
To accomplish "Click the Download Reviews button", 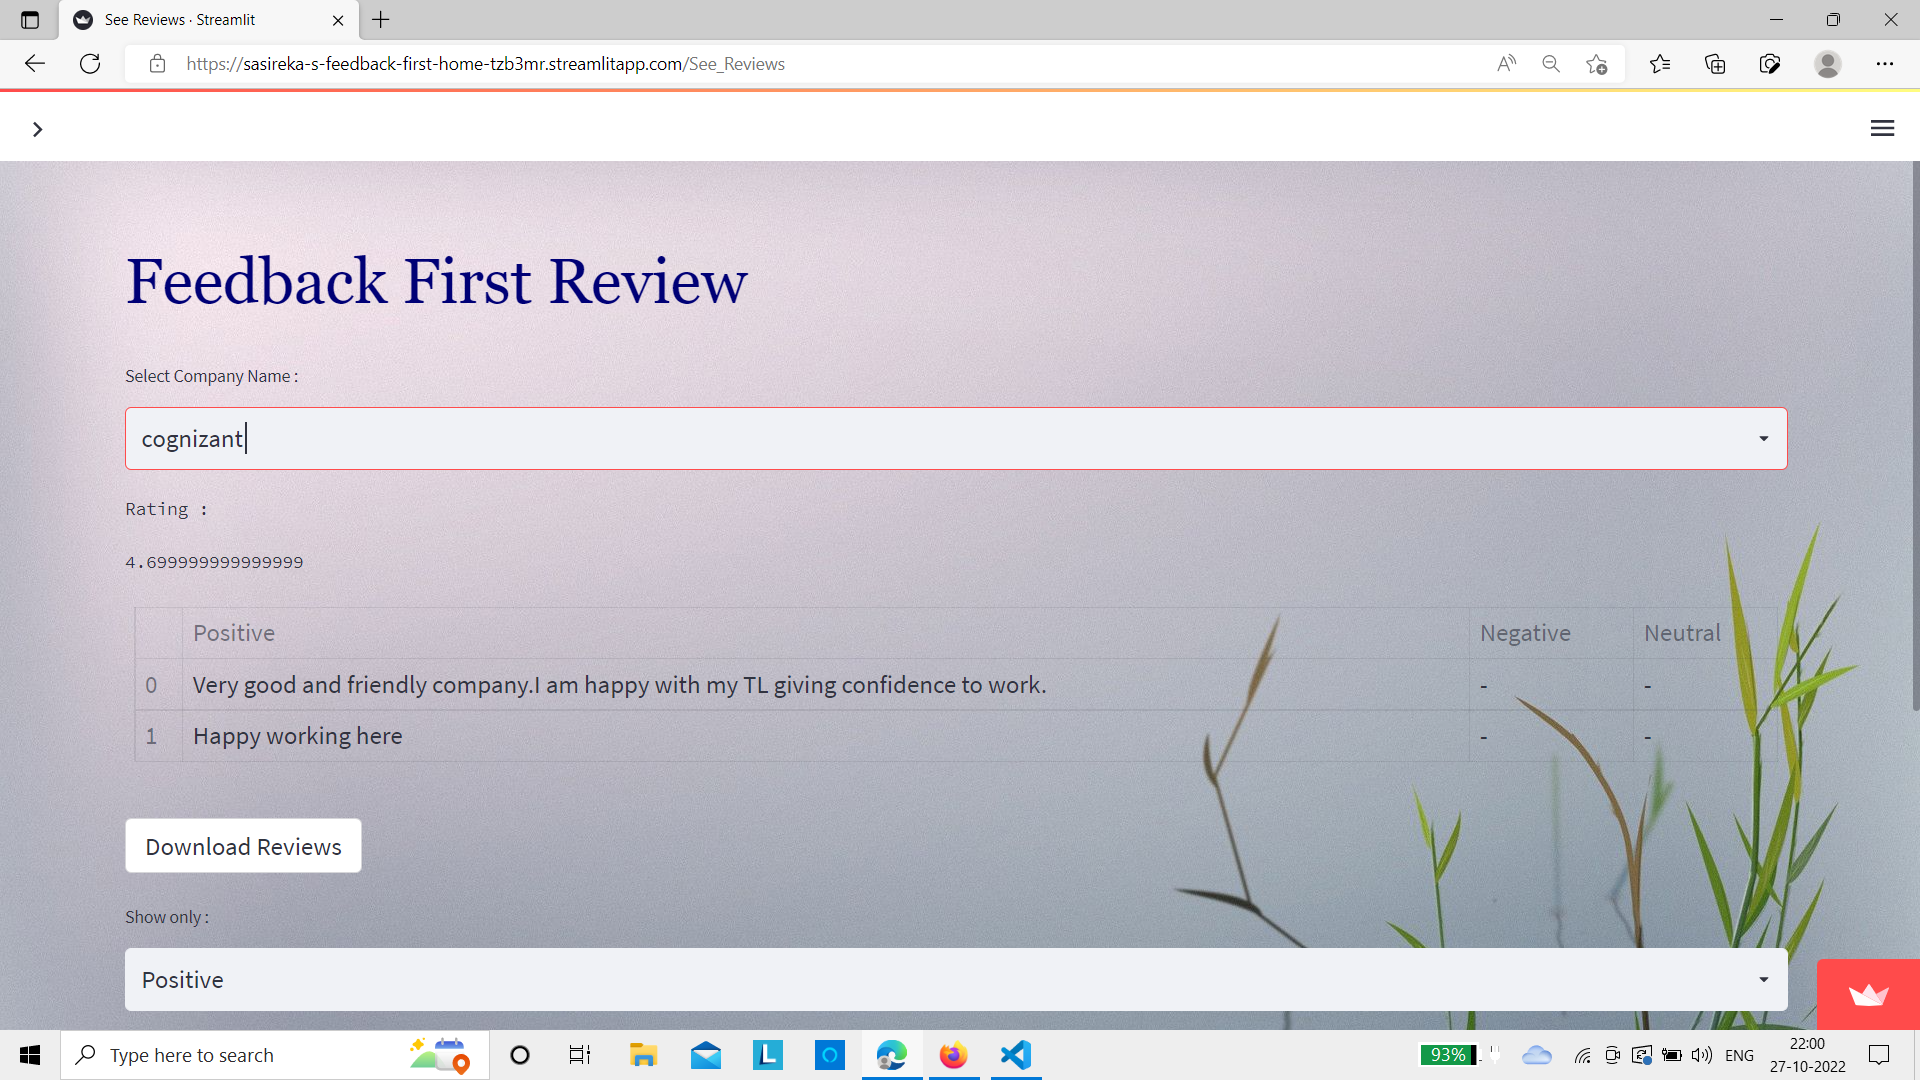I will point(243,846).
